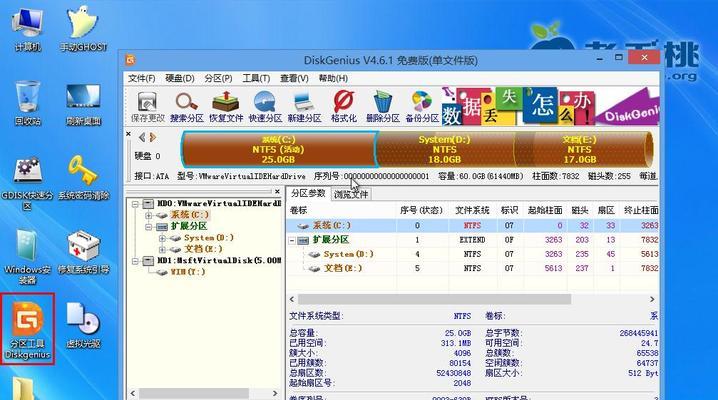This screenshot has height=400, width=718.
Task: Select 系统(C:) in the disk tree
Action: click(x=190, y=215)
